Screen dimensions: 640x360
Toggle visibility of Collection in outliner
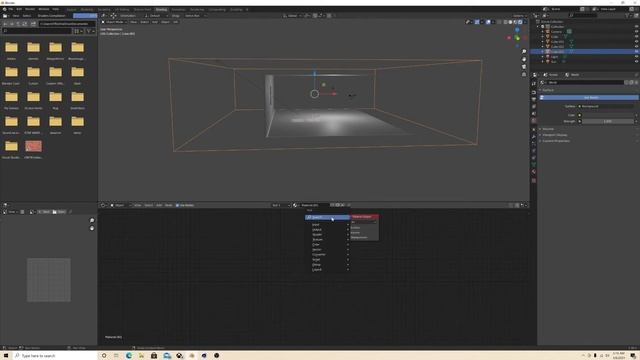point(636,27)
